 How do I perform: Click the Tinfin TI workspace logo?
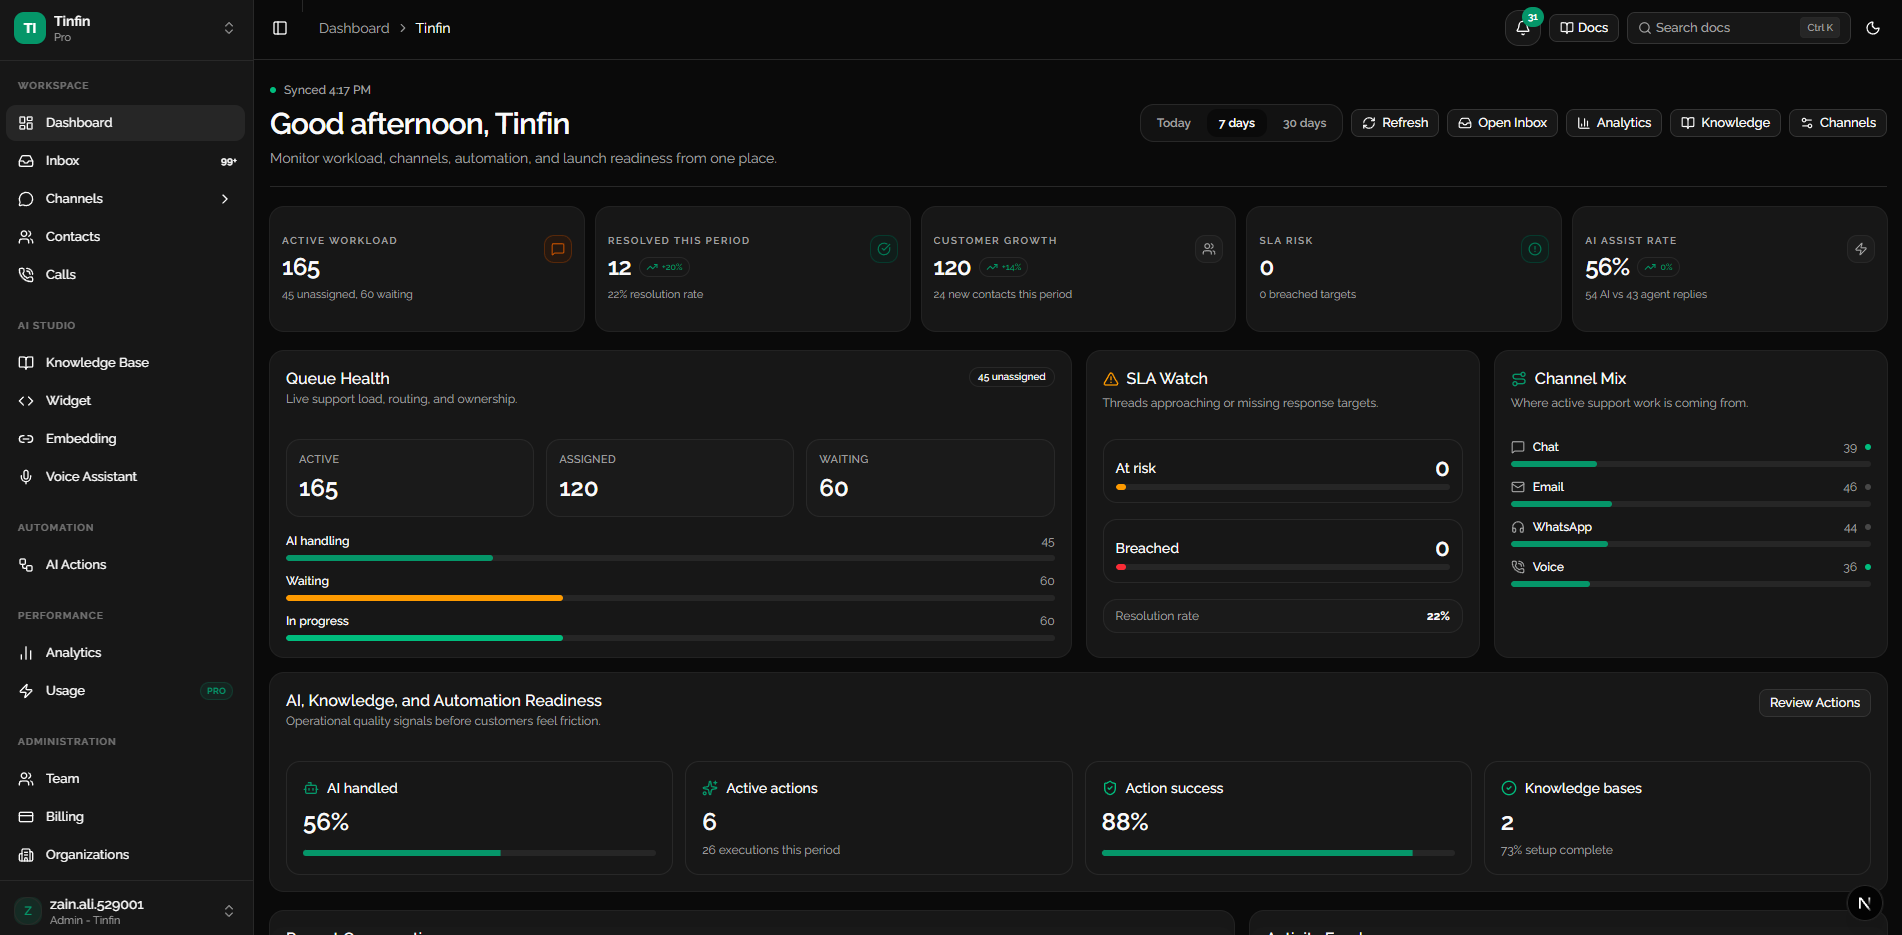(30, 28)
